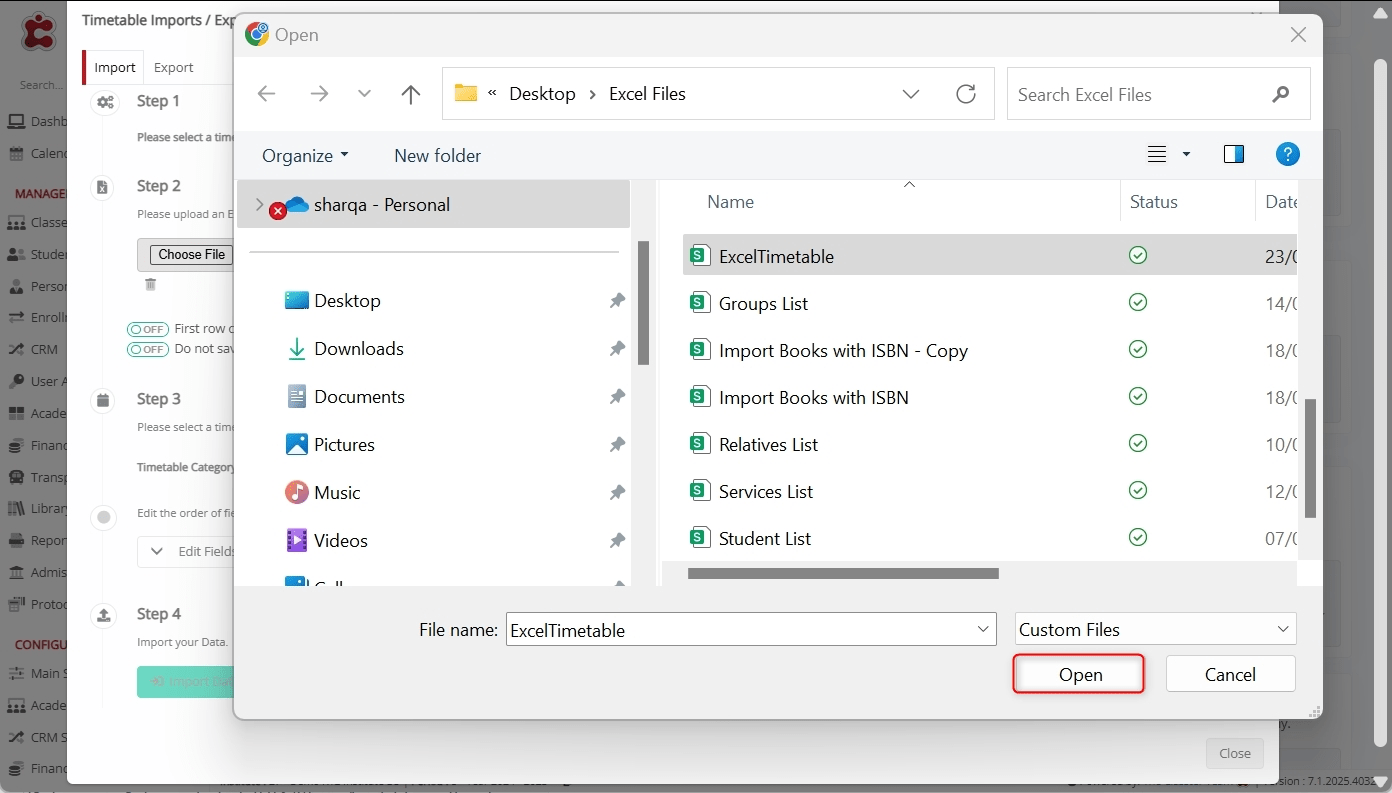This screenshot has height=793, width=1392.
Task: Toggle the preview pane icon
Action: coord(1233,154)
